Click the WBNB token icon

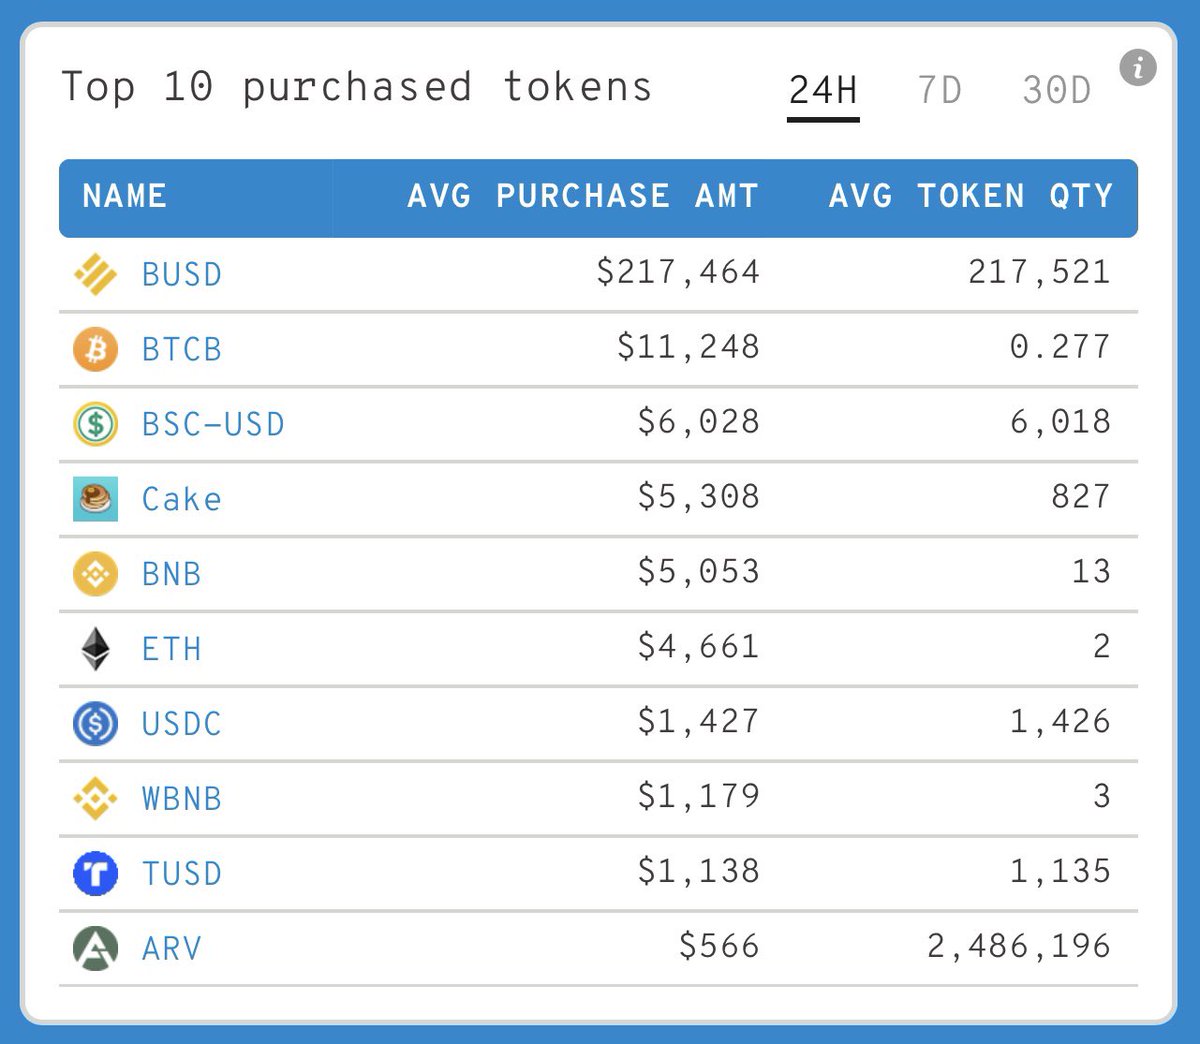95,799
